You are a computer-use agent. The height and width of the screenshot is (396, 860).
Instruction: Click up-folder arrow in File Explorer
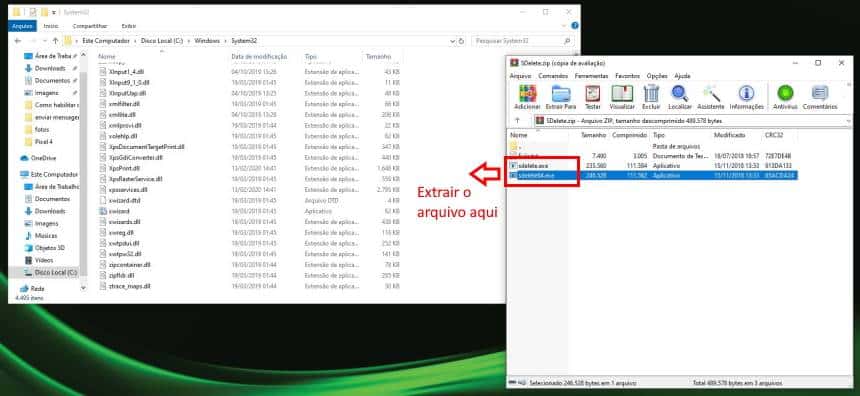55,41
